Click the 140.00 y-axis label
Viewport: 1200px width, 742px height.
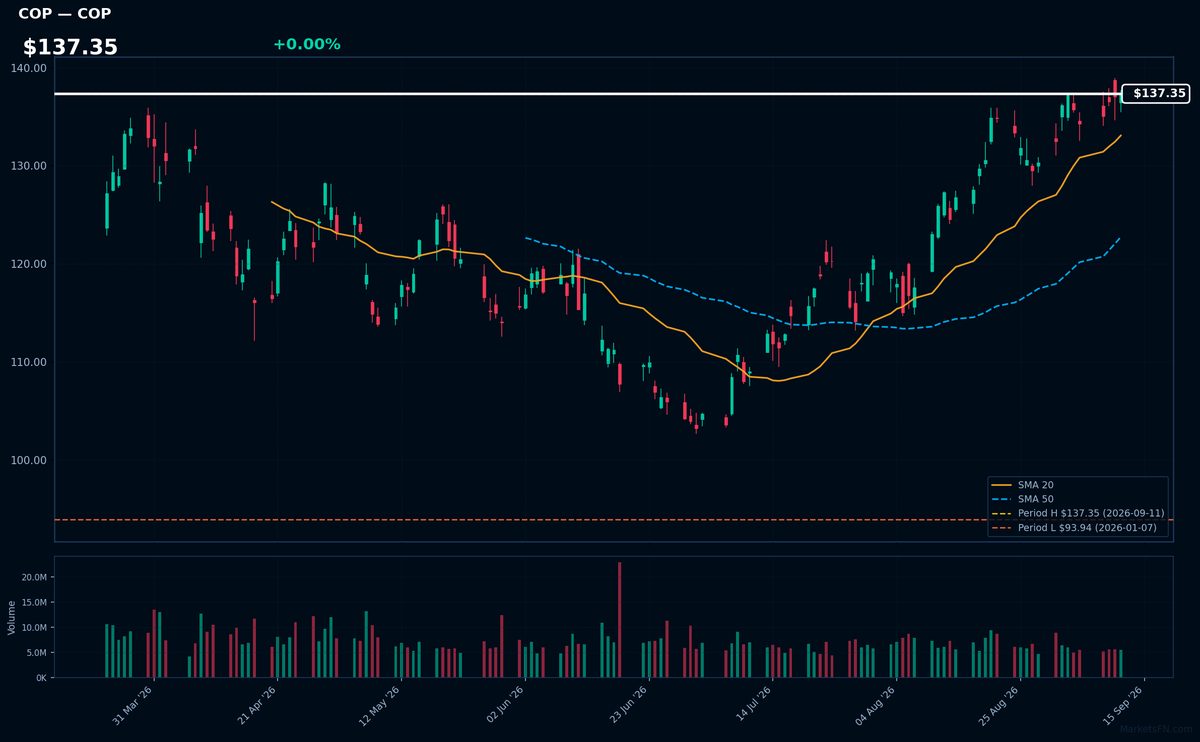(x=30, y=68)
